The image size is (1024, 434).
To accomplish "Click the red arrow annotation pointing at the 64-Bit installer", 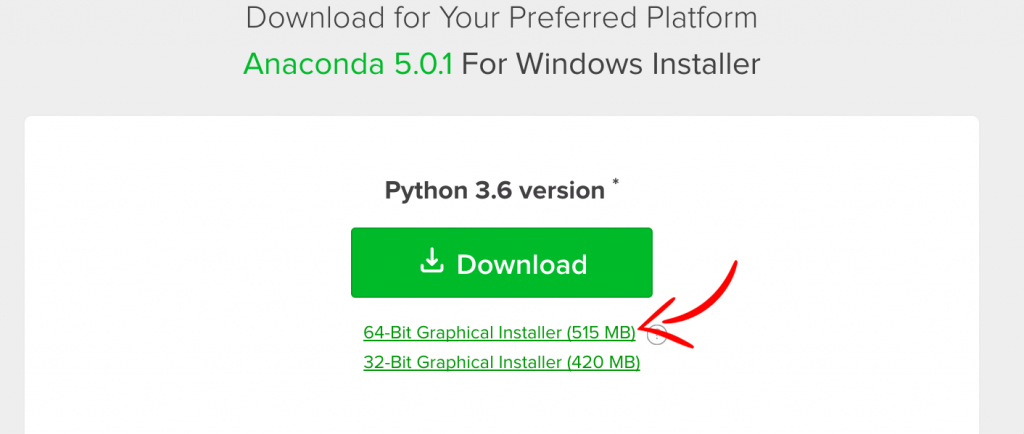I will tap(688, 306).
